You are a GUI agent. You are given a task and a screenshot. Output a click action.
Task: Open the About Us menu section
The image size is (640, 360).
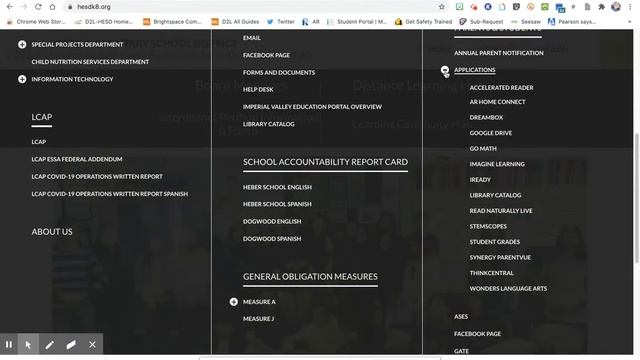point(52,231)
